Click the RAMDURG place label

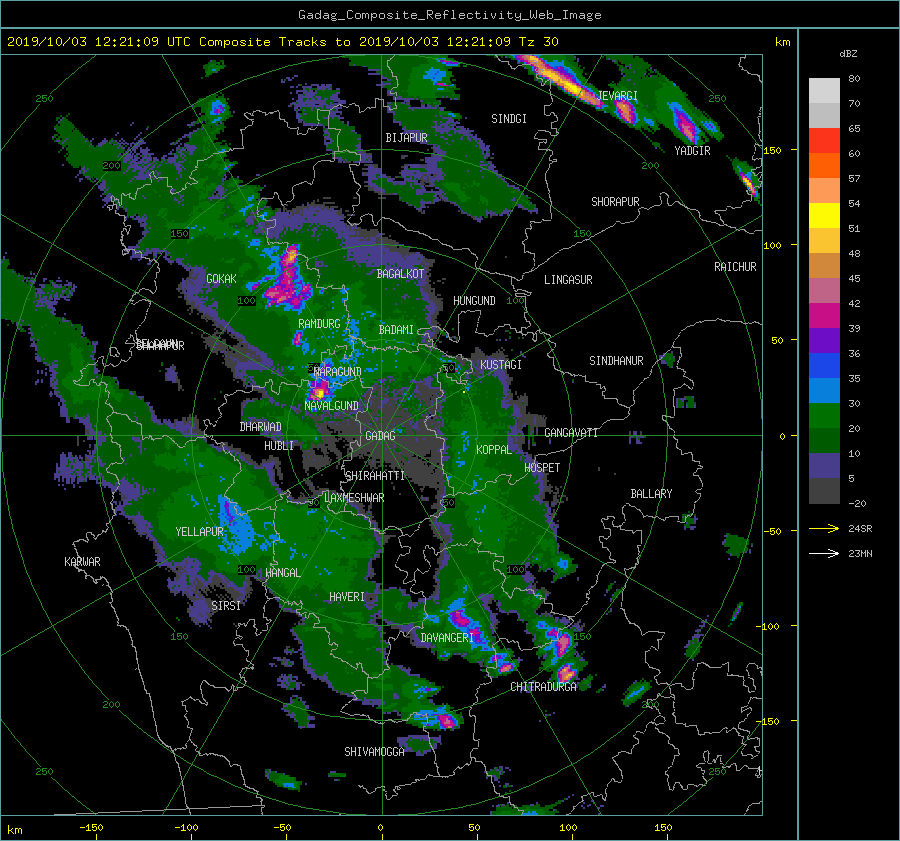[x=319, y=324]
